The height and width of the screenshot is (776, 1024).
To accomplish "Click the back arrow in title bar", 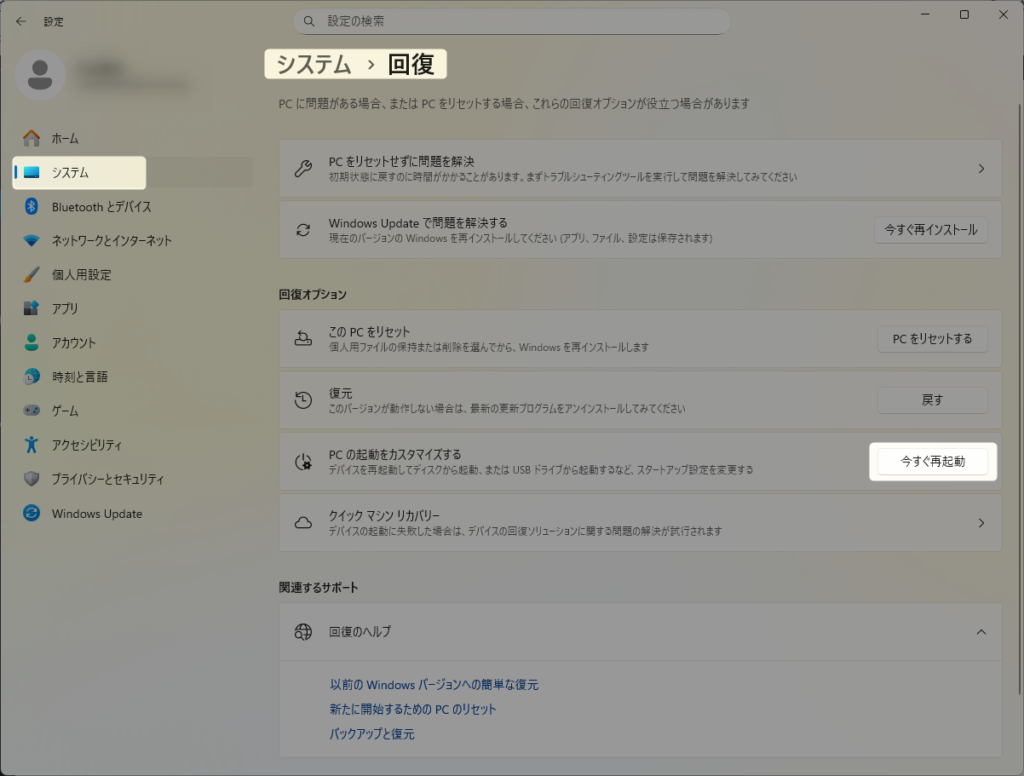I will (21, 21).
